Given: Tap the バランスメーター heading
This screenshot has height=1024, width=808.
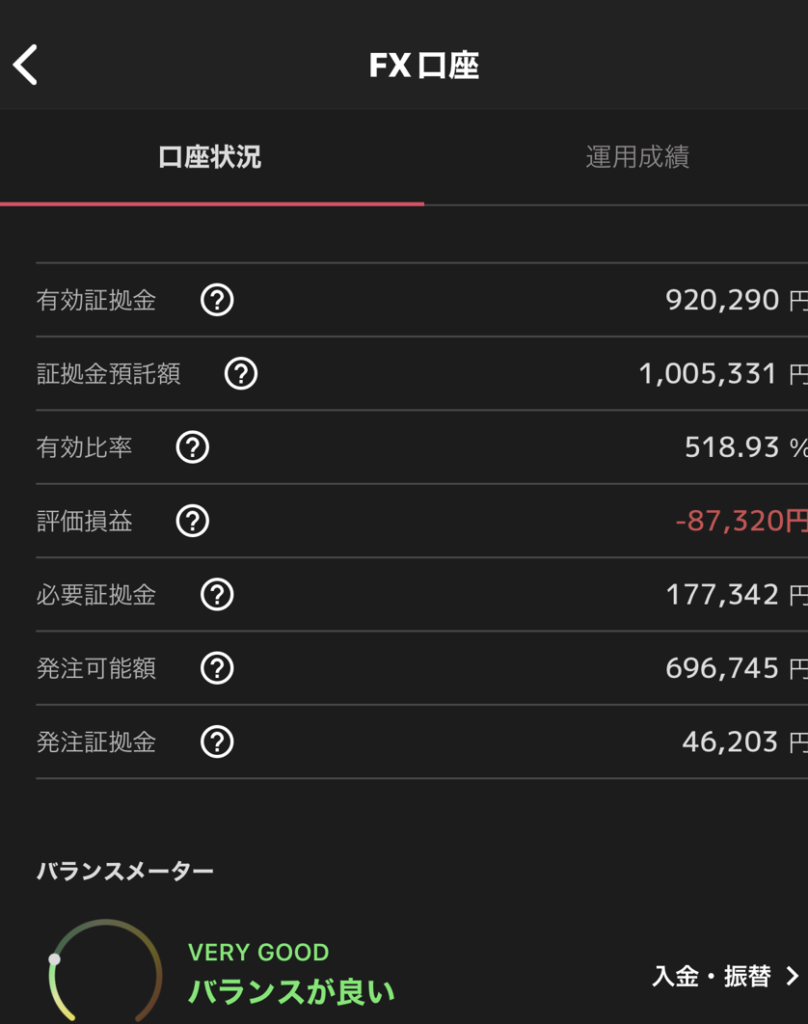Looking at the screenshot, I should click(x=125, y=872).
